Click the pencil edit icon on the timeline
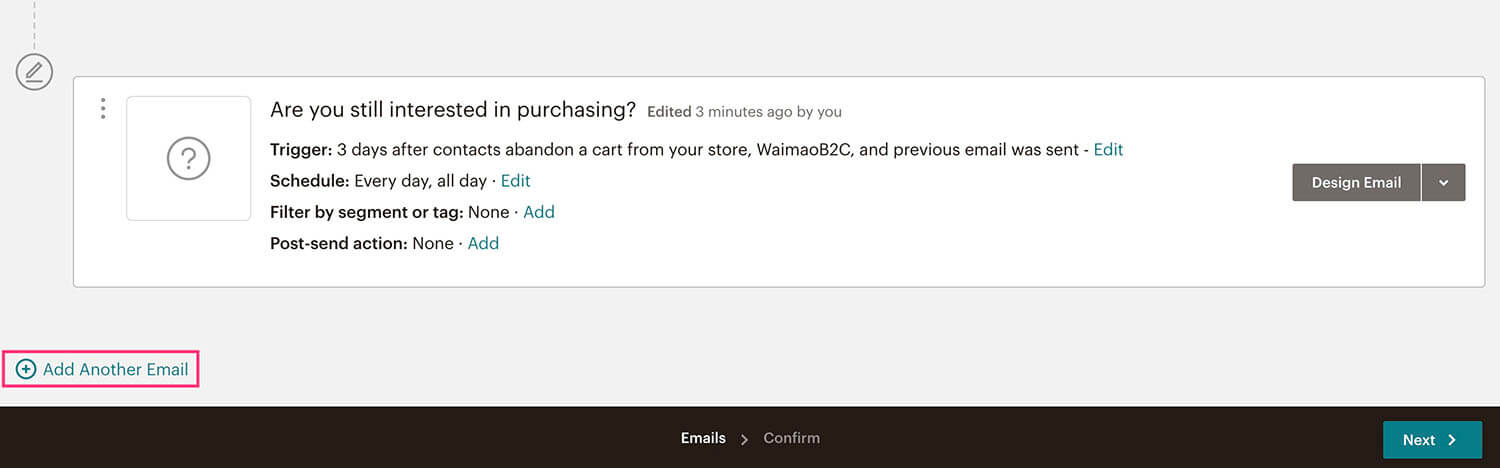 [34, 72]
